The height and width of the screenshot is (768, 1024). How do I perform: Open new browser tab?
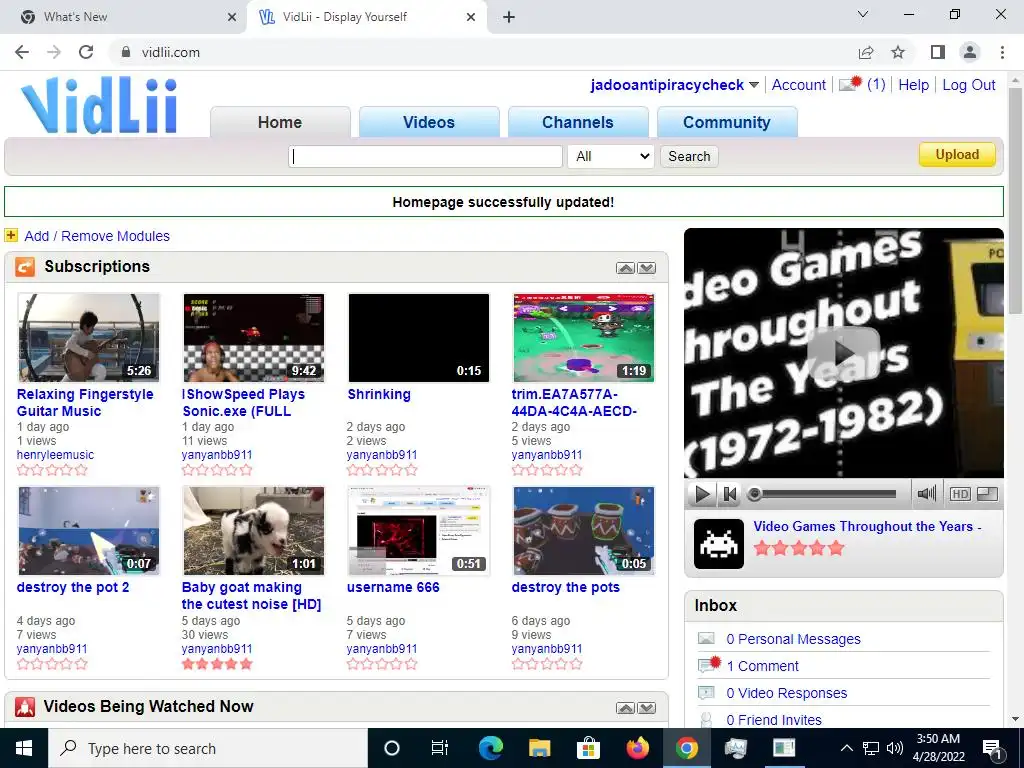pos(509,17)
